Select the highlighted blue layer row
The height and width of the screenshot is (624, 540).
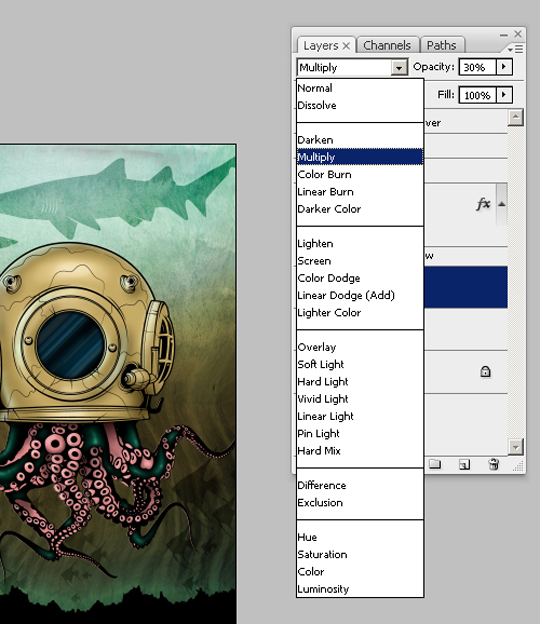[x=466, y=287]
